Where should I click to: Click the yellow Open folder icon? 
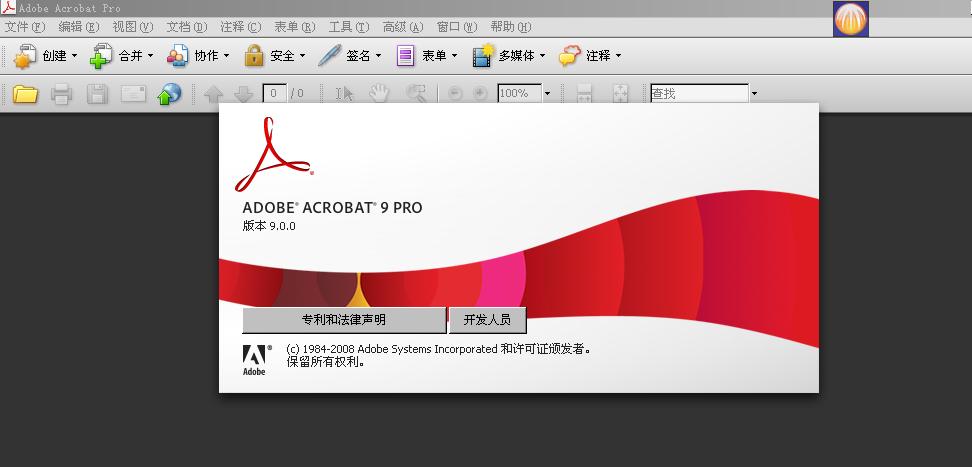(25, 94)
